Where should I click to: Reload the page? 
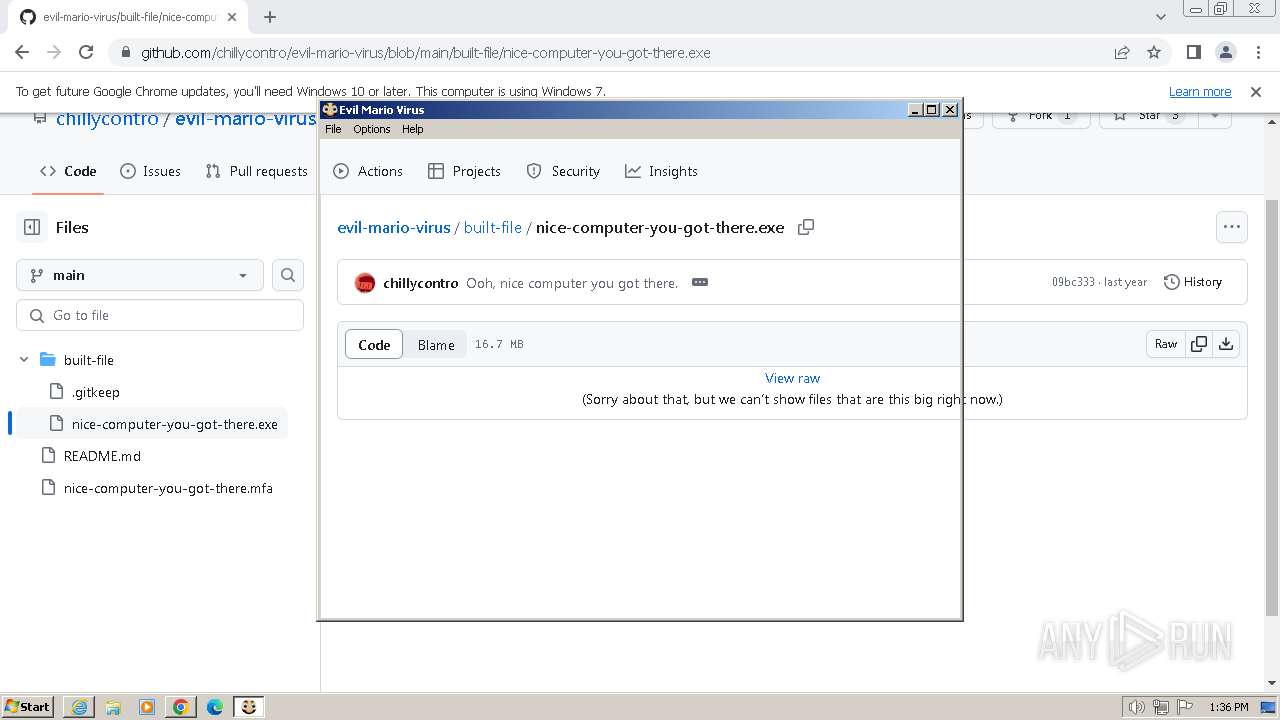[86, 52]
